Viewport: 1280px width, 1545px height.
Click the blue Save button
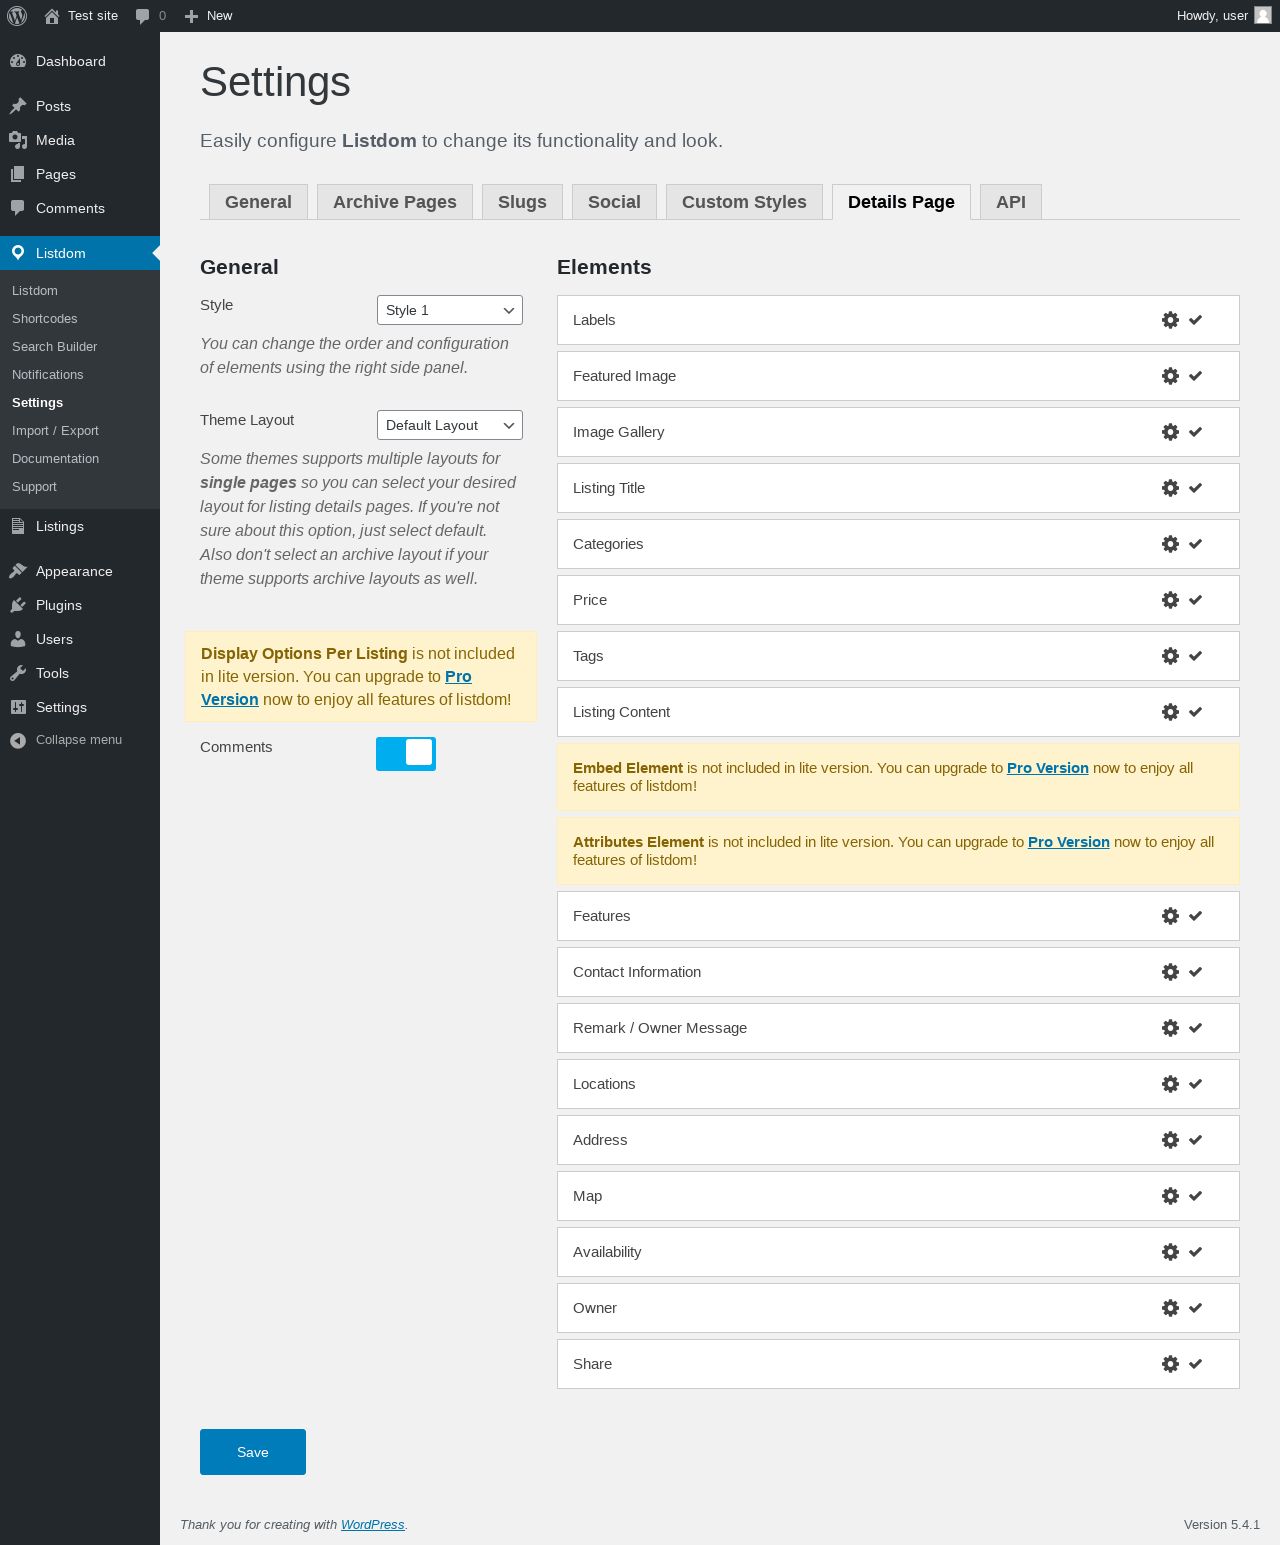(253, 1452)
